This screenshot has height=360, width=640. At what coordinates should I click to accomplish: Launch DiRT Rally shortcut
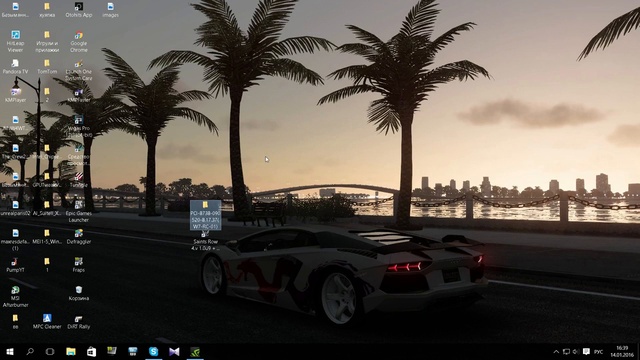(x=79, y=321)
